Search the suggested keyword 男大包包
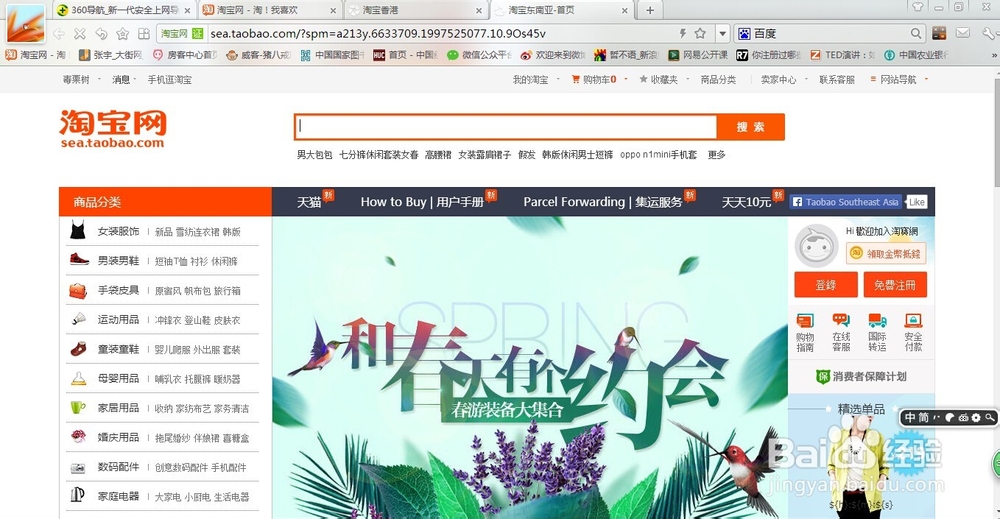Viewport: 1000px width, 519px height. [x=314, y=155]
